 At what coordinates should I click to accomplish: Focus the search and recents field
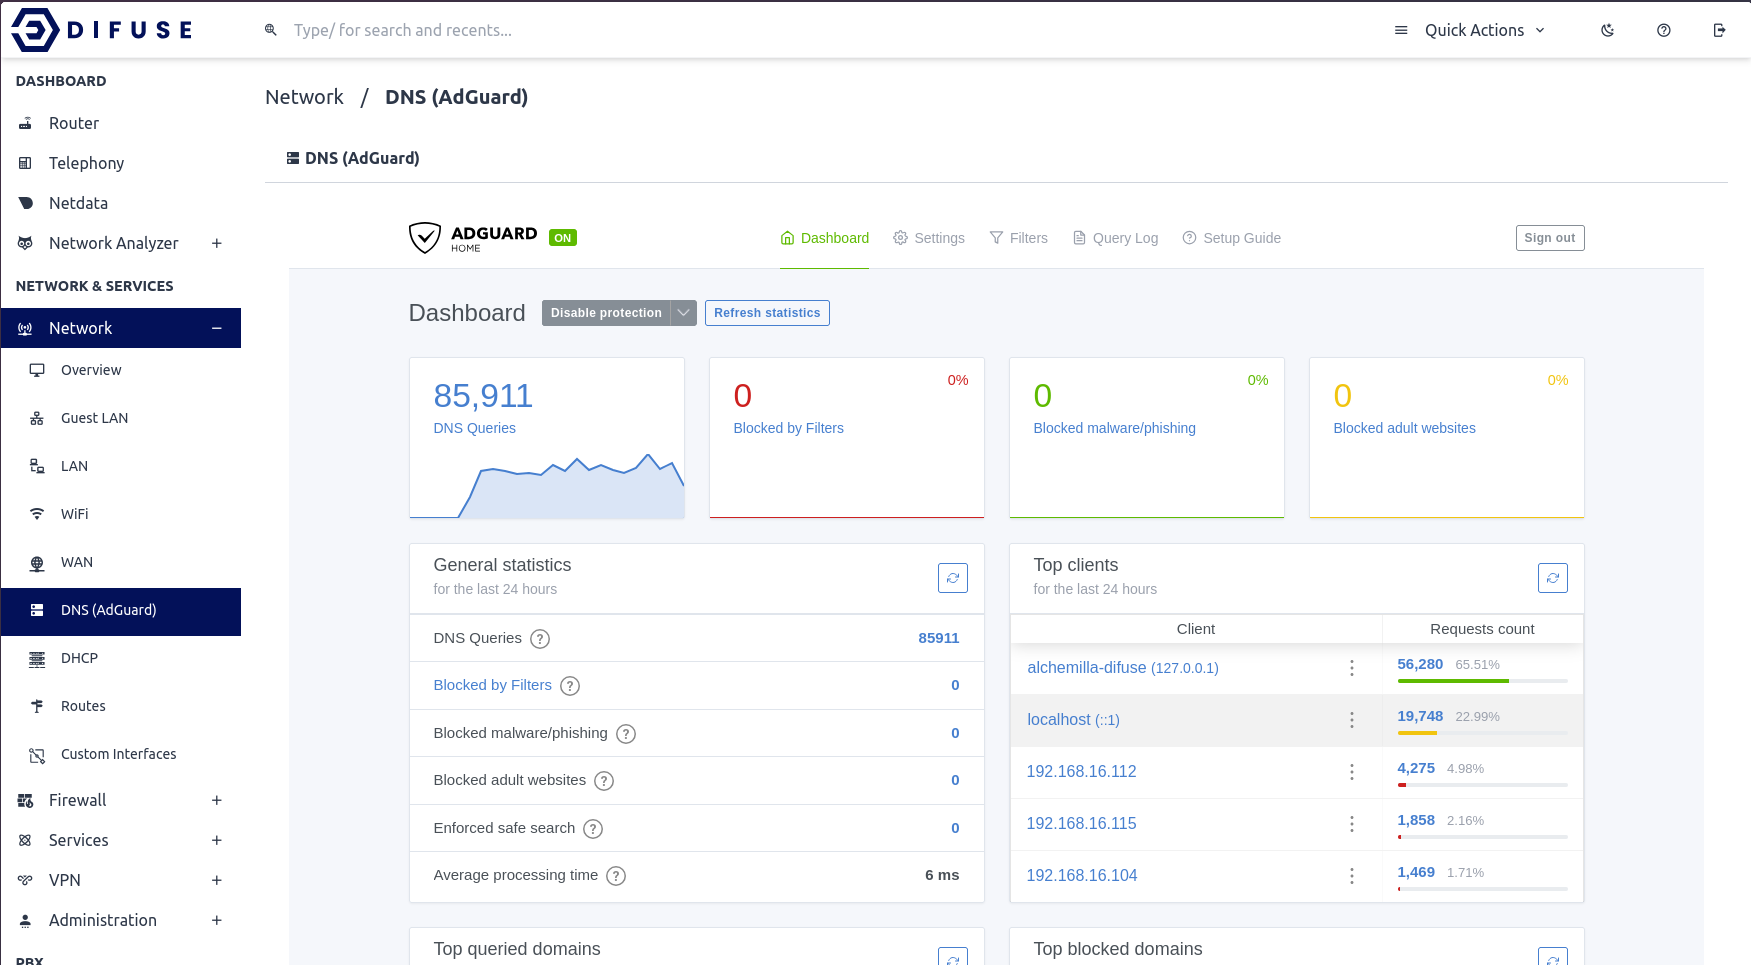tap(403, 30)
